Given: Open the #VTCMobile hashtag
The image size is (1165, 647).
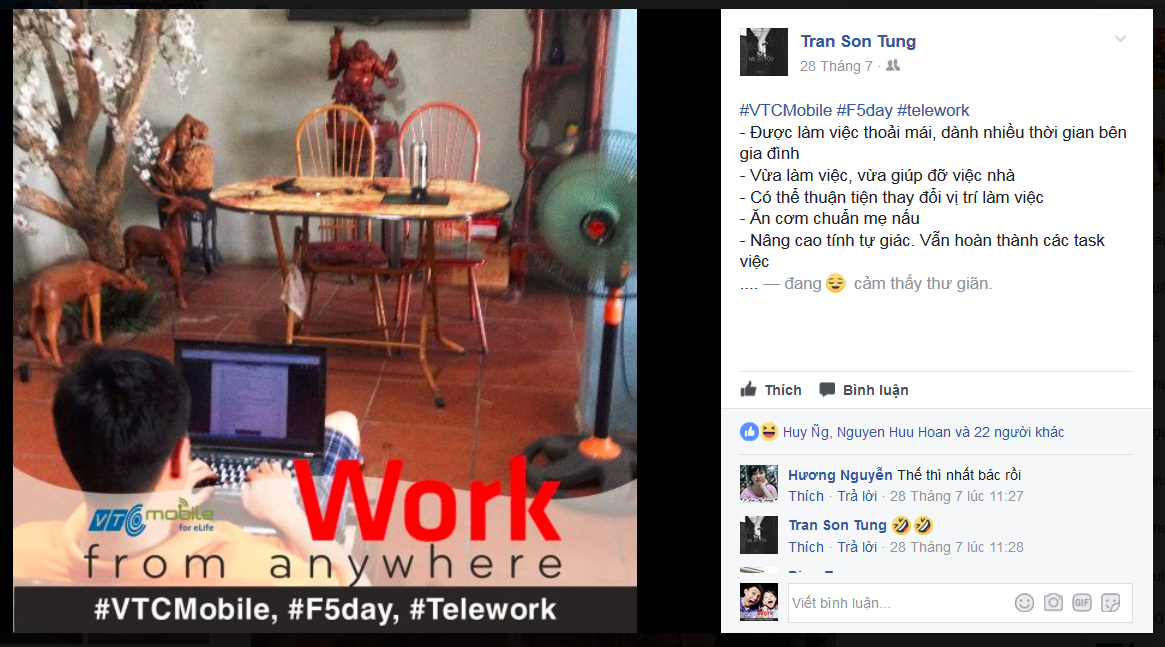Looking at the screenshot, I should point(785,111).
